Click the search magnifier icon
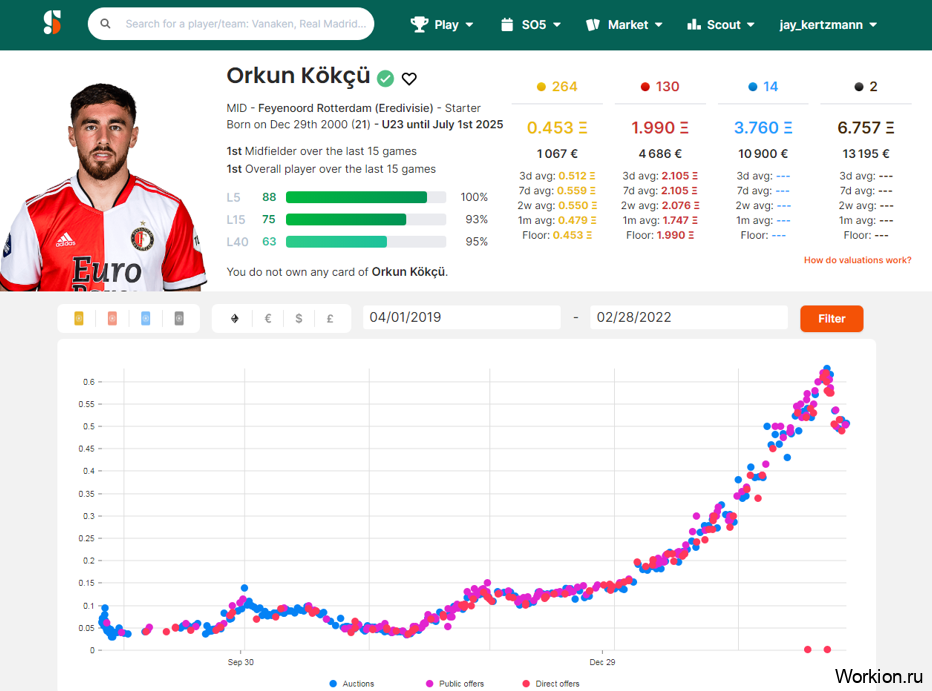 point(105,24)
